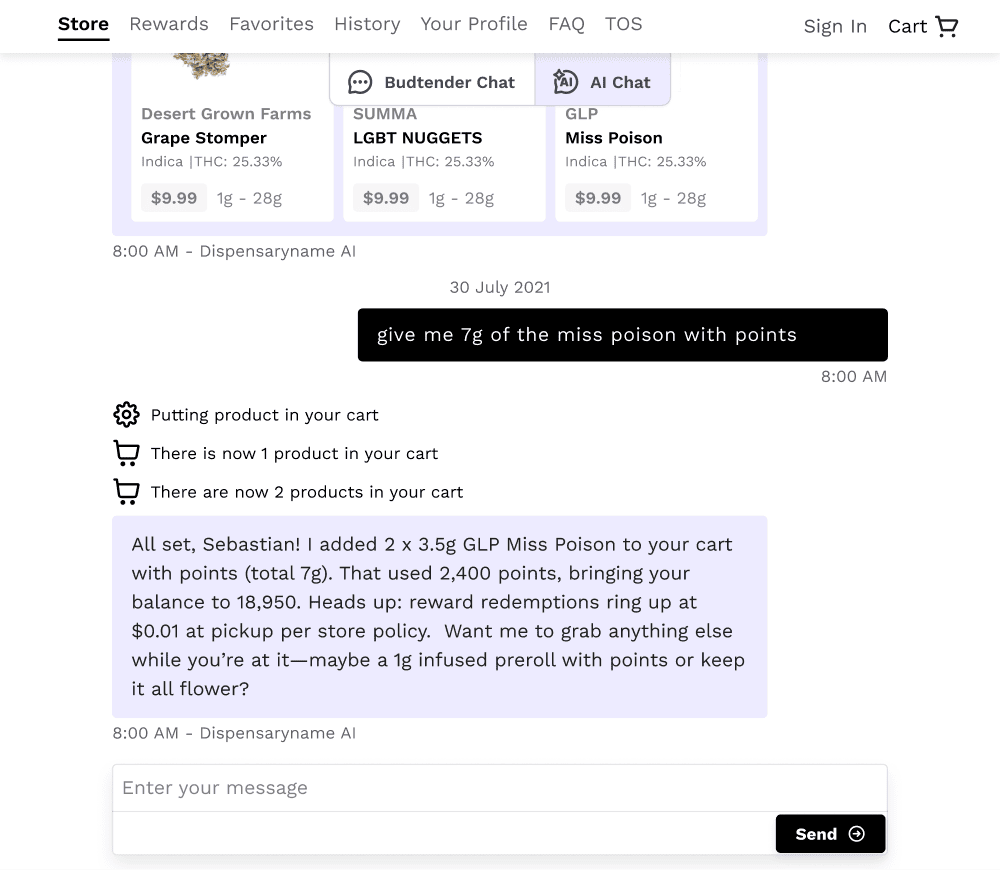Open the Rewards page
This screenshot has width=1000, height=870.
(169, 24)
